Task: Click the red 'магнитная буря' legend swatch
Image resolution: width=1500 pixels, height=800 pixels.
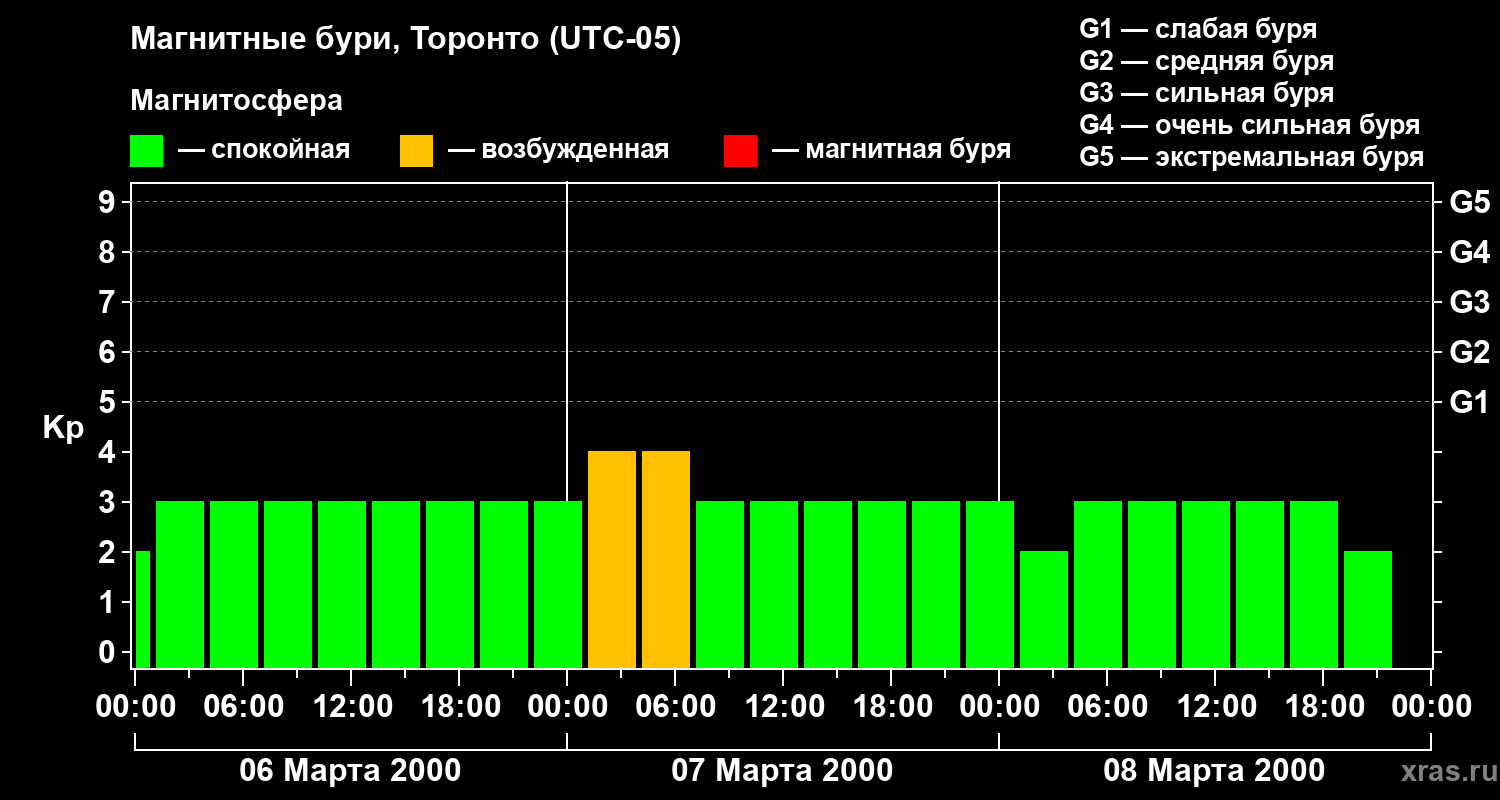Action: click(x=740, y=151)
